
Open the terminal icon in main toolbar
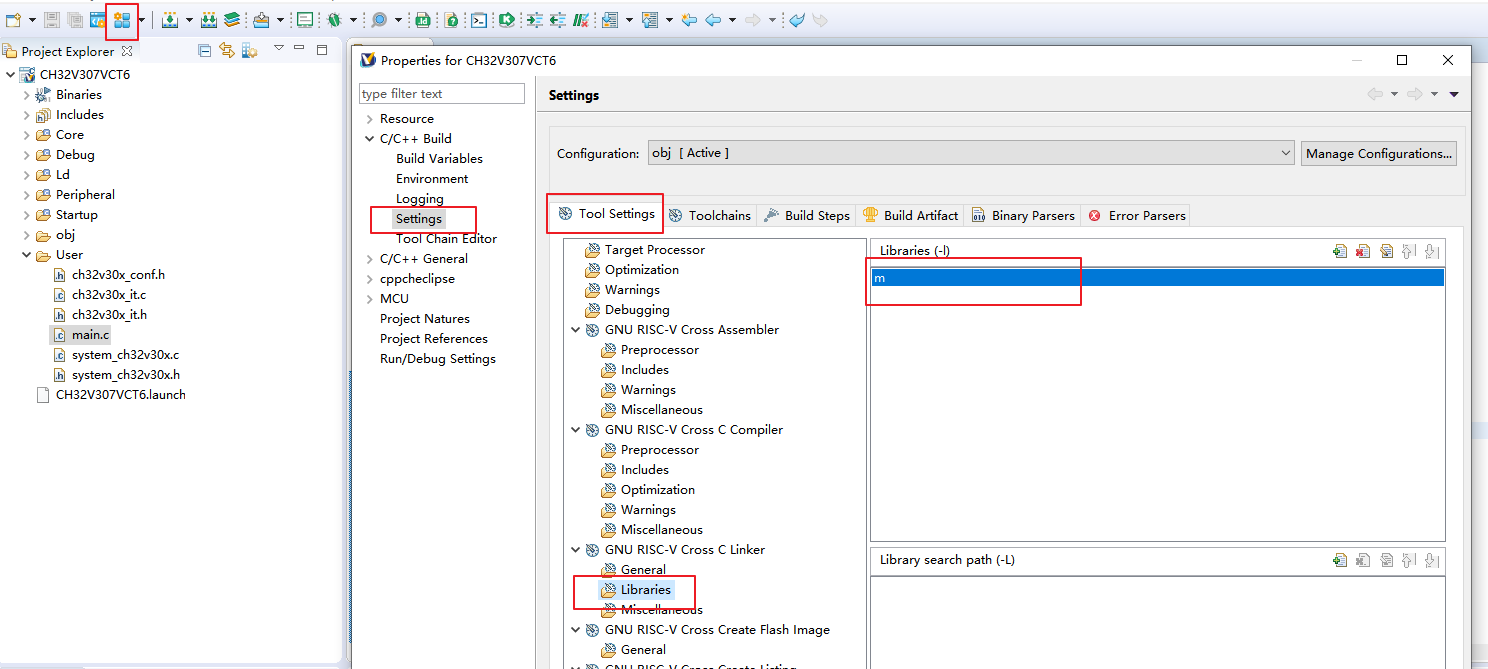point(480,20)
